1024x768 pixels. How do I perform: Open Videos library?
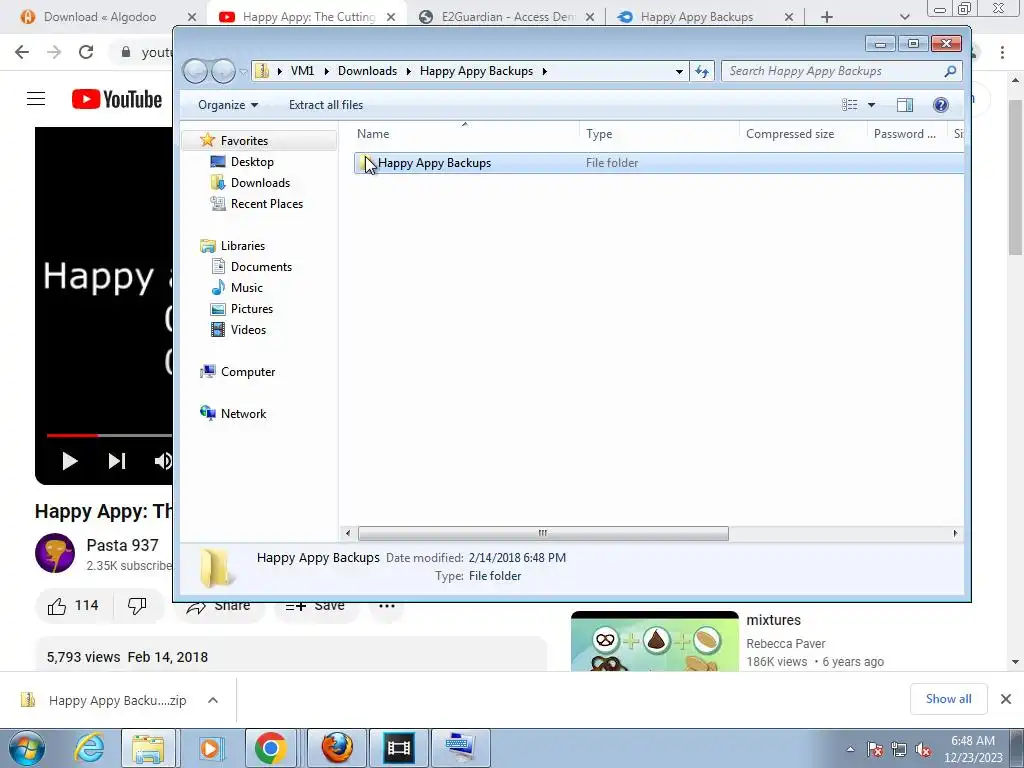pyautogui.click(x=248, y=330)
